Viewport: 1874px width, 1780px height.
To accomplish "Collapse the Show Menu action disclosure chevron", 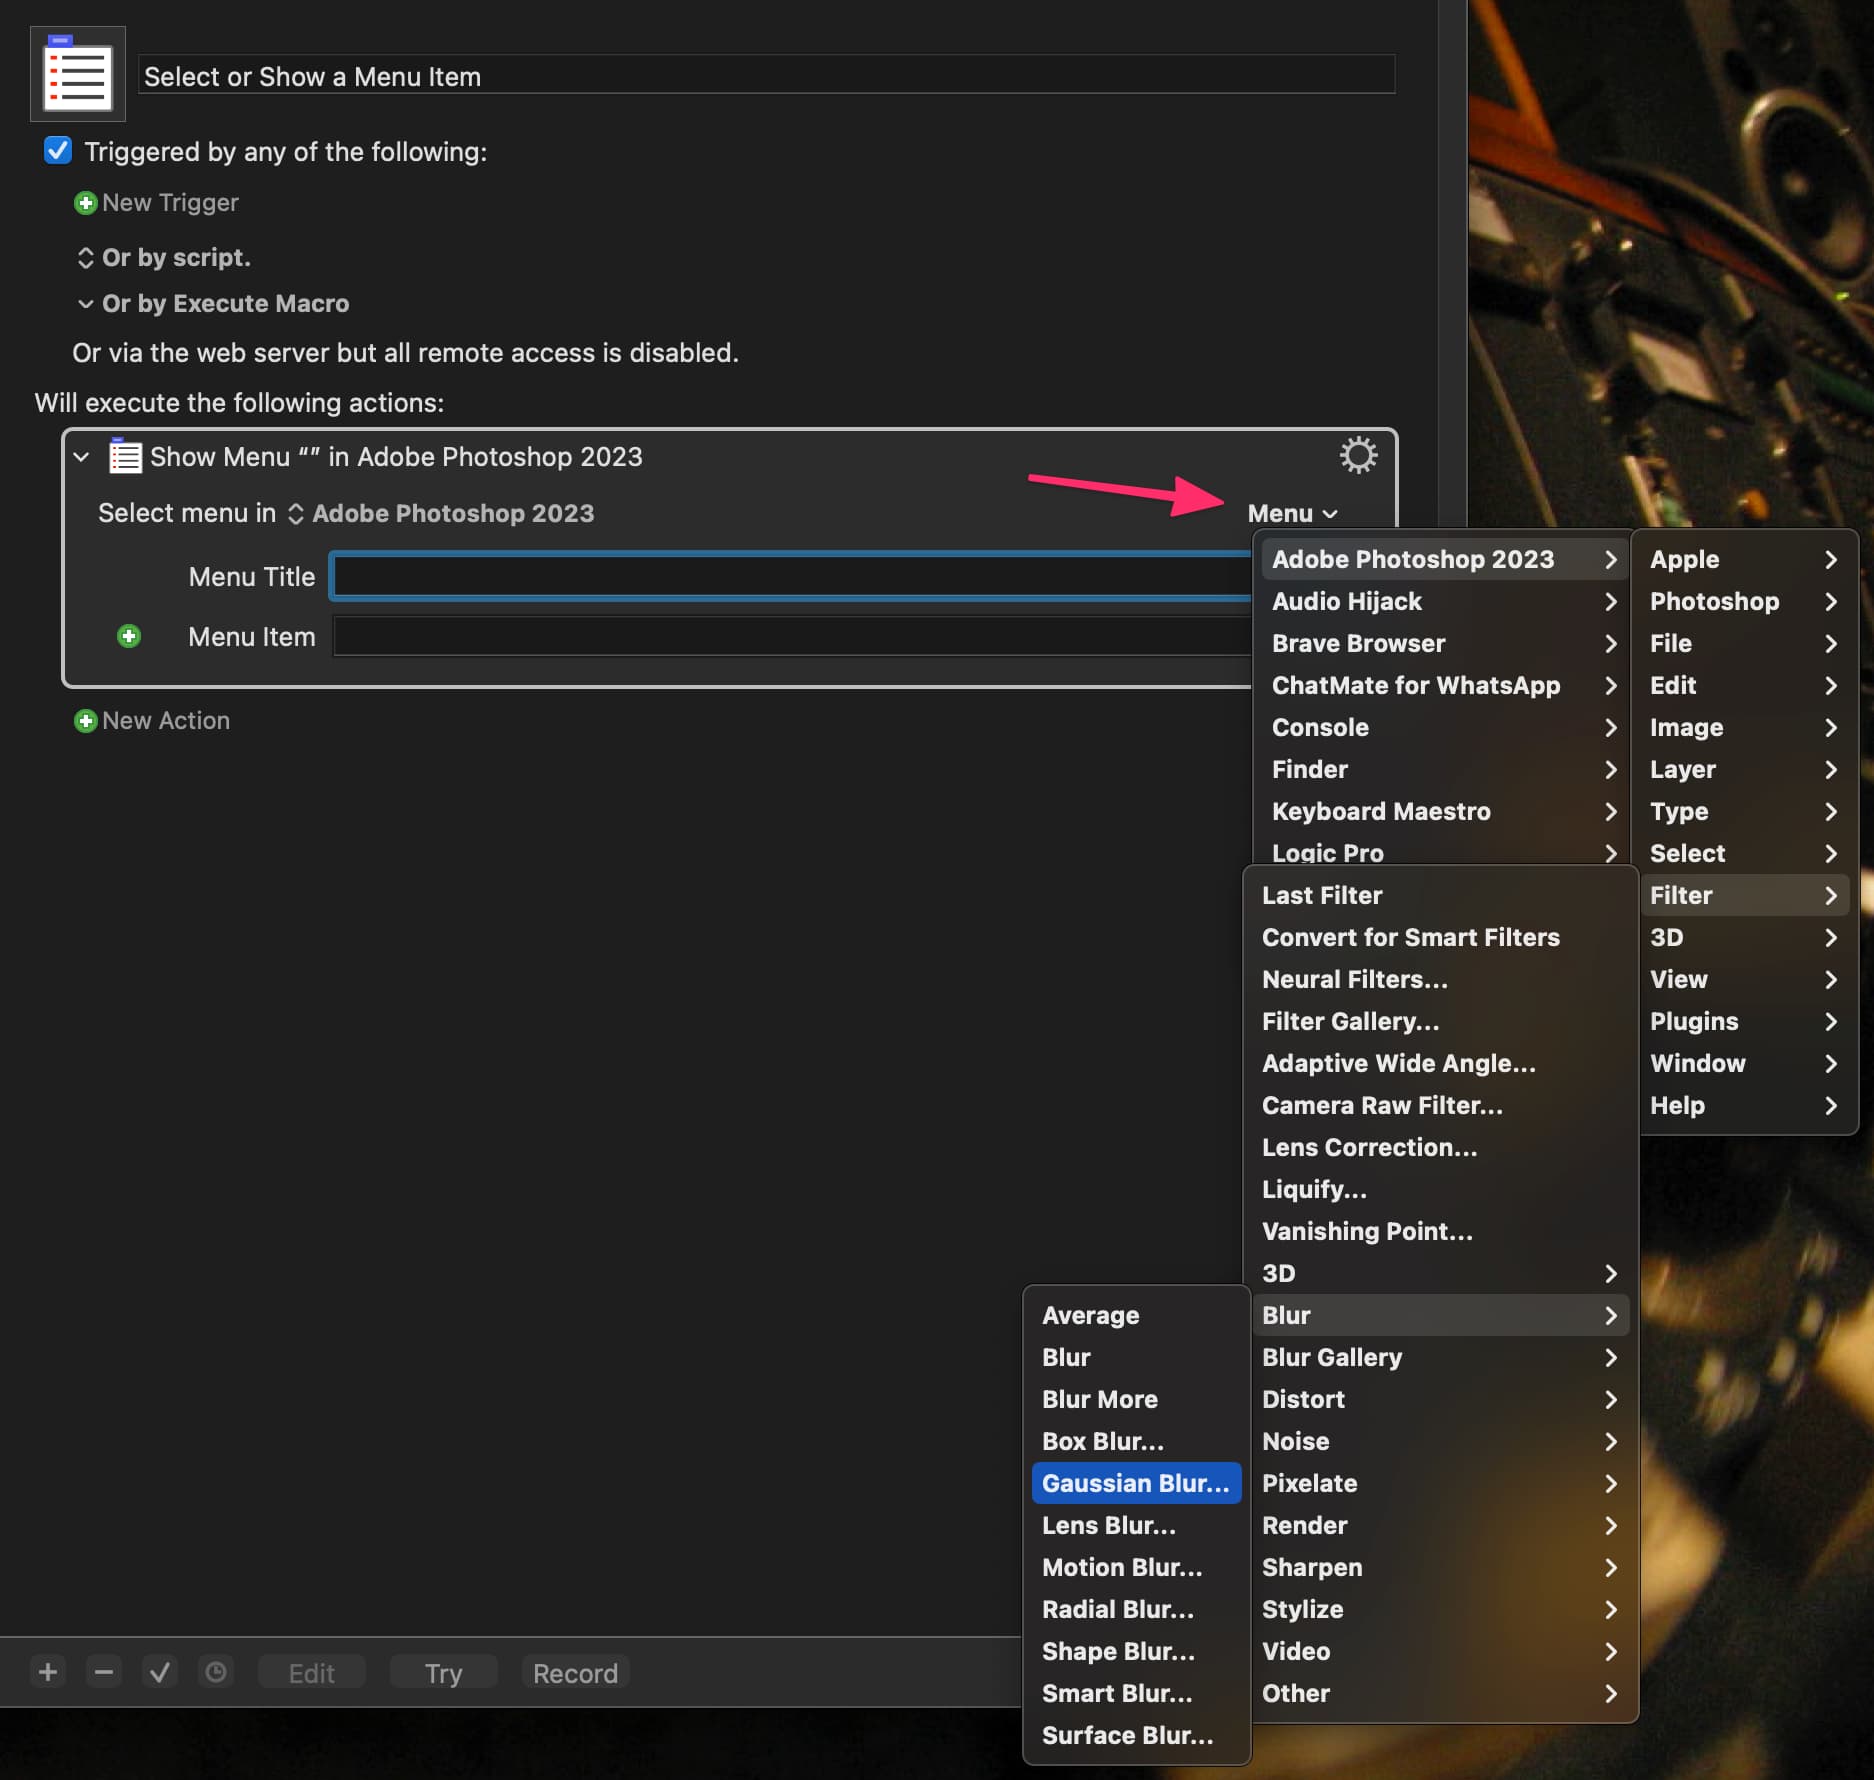I will click(x=82, y=457).
